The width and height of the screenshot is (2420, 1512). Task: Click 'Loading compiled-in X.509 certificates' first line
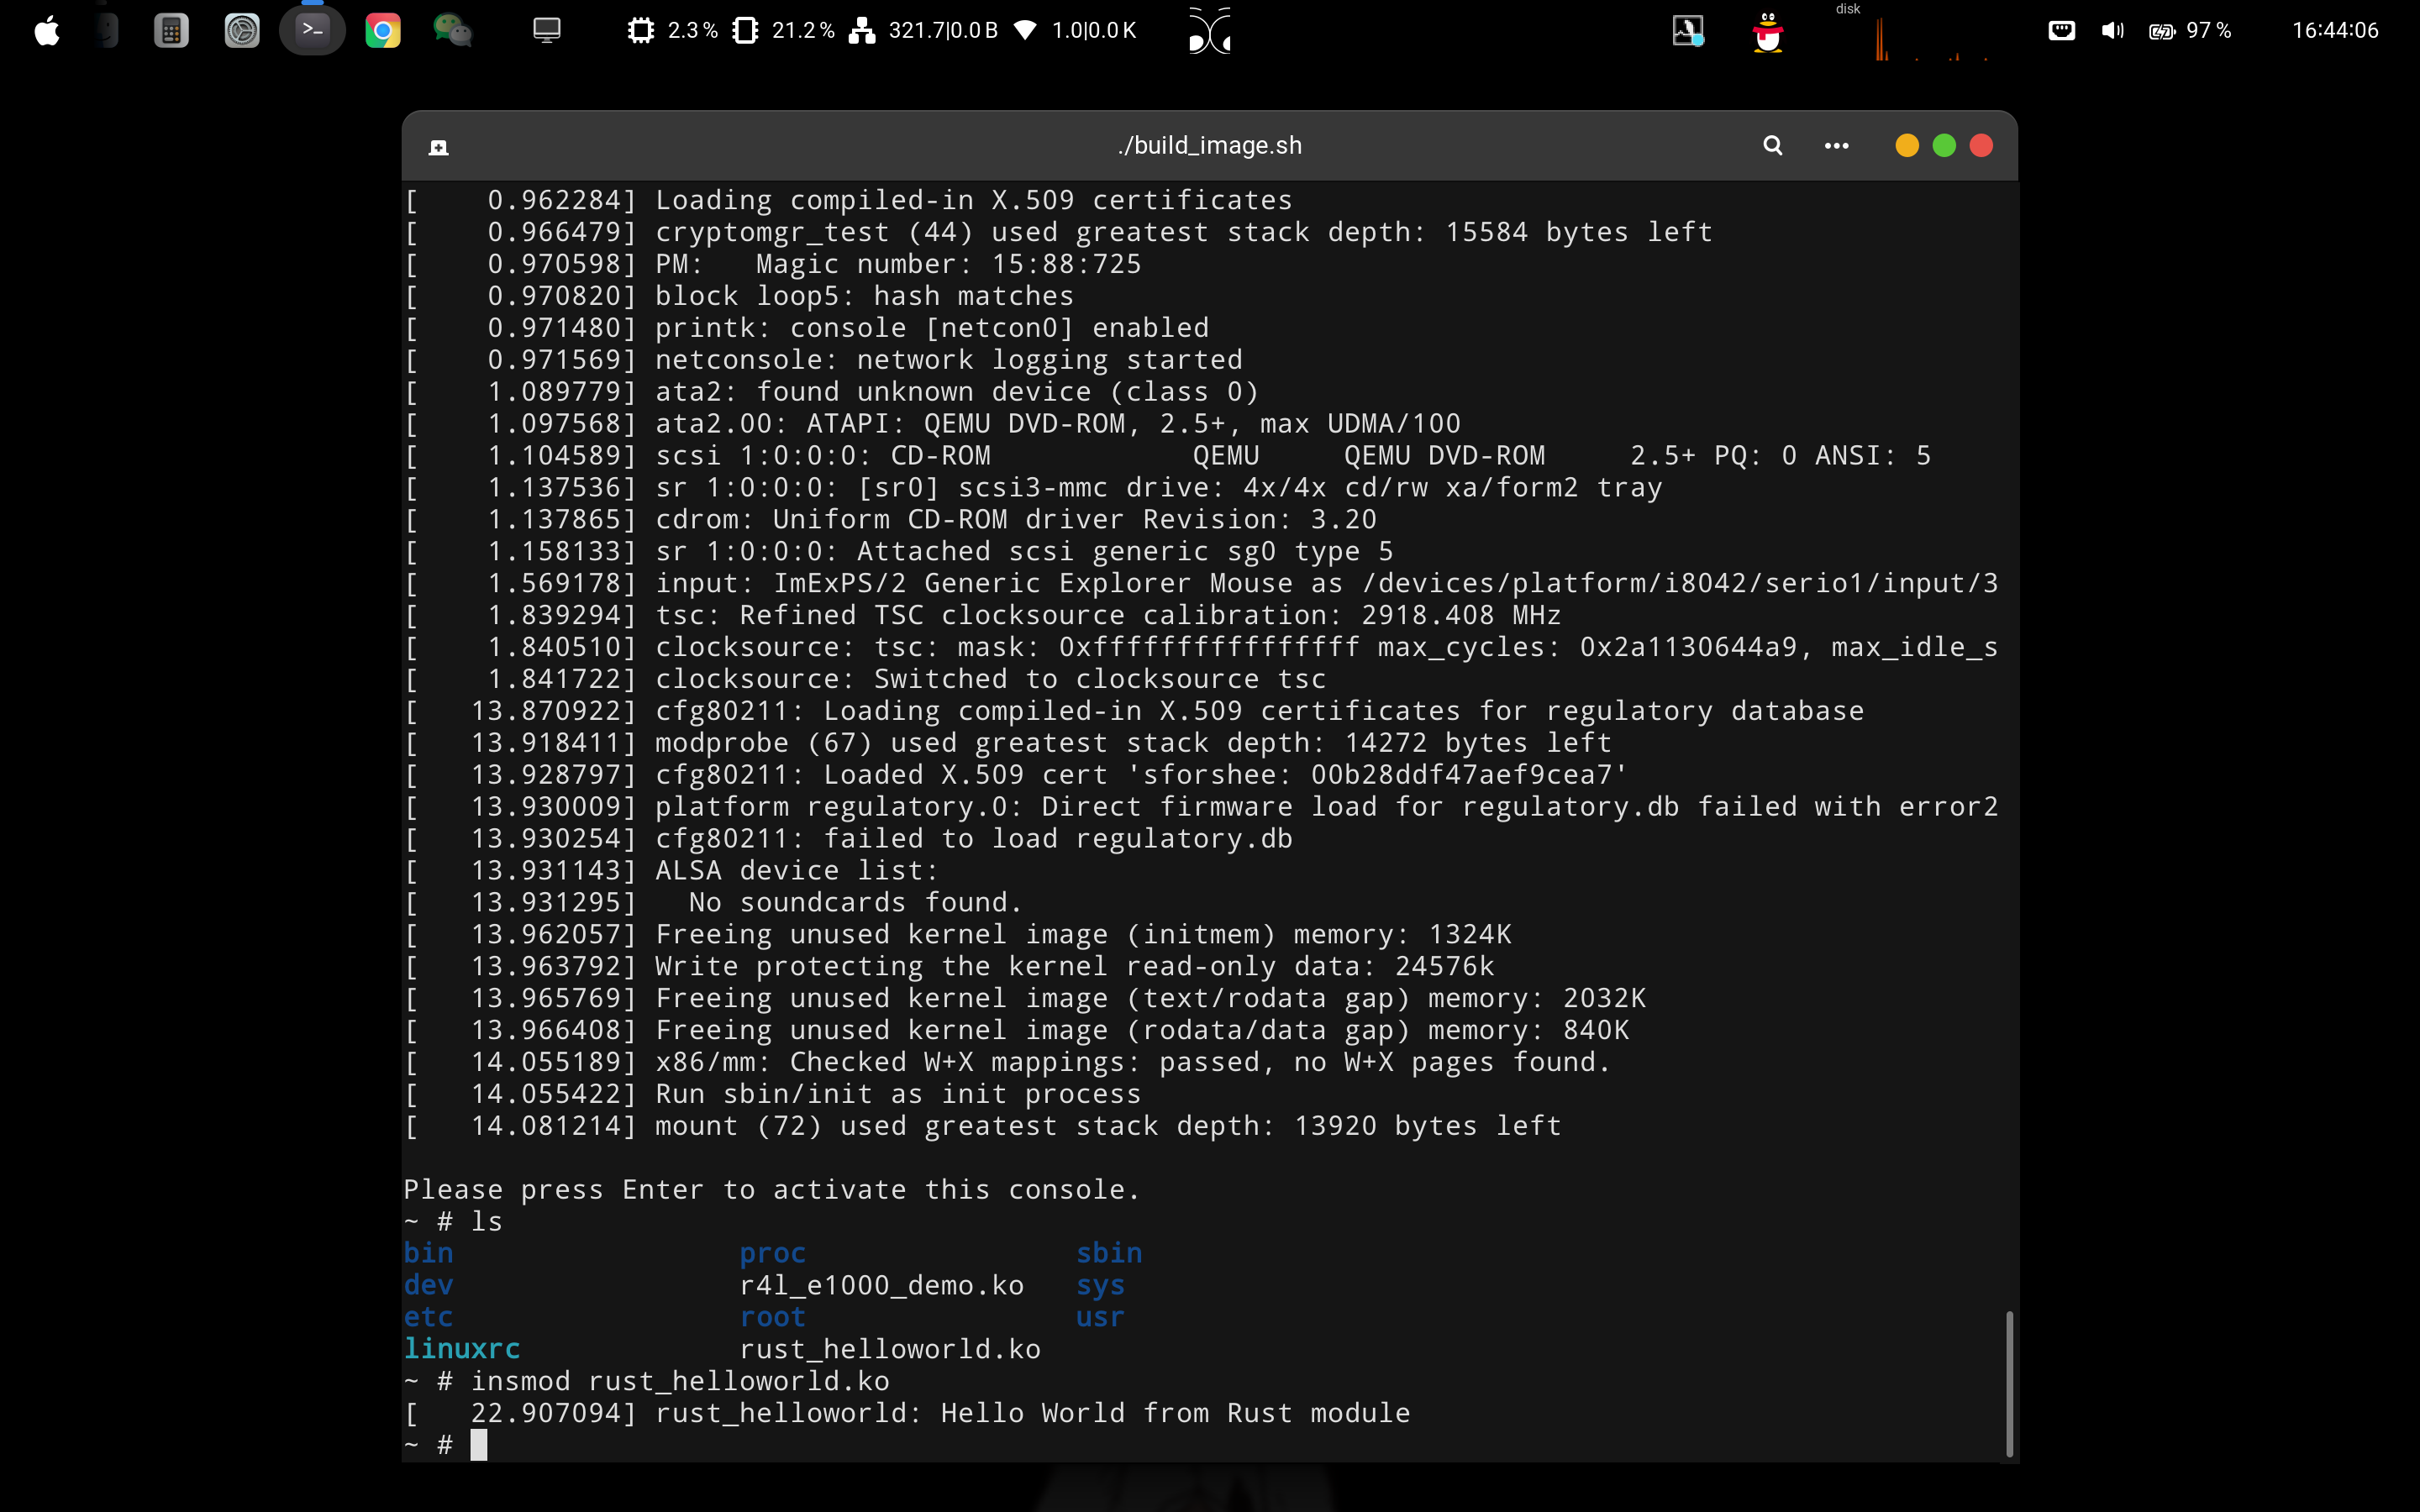coord(848,200)
